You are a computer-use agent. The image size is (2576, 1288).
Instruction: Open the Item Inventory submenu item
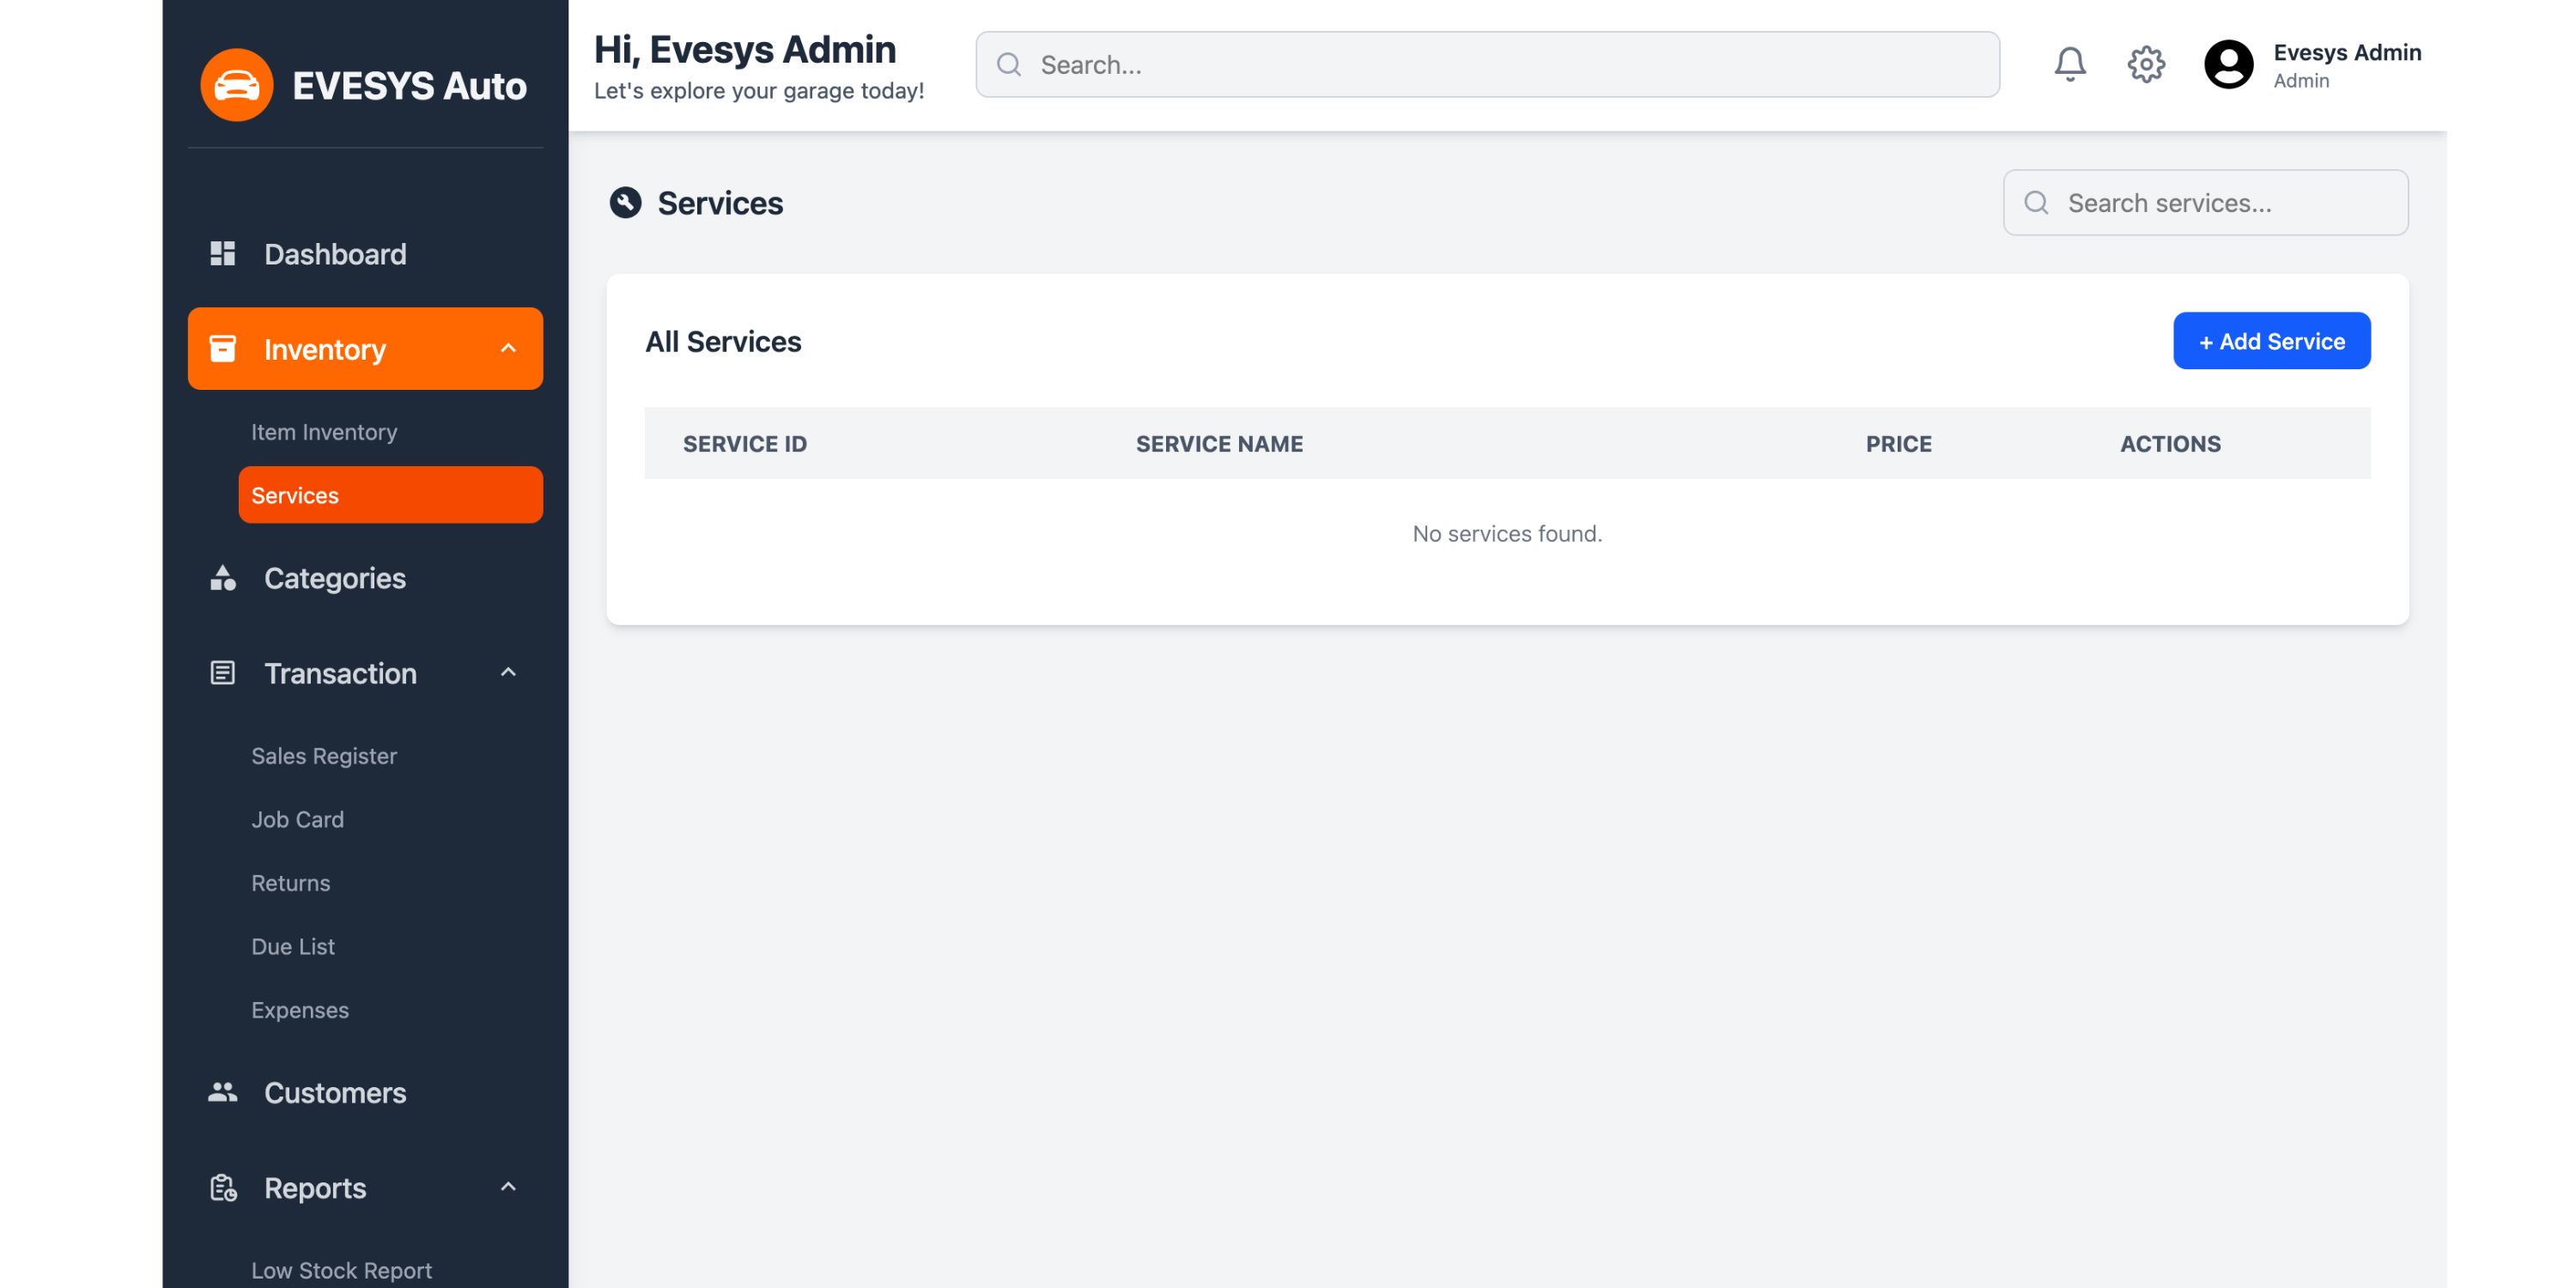(324, 432)
